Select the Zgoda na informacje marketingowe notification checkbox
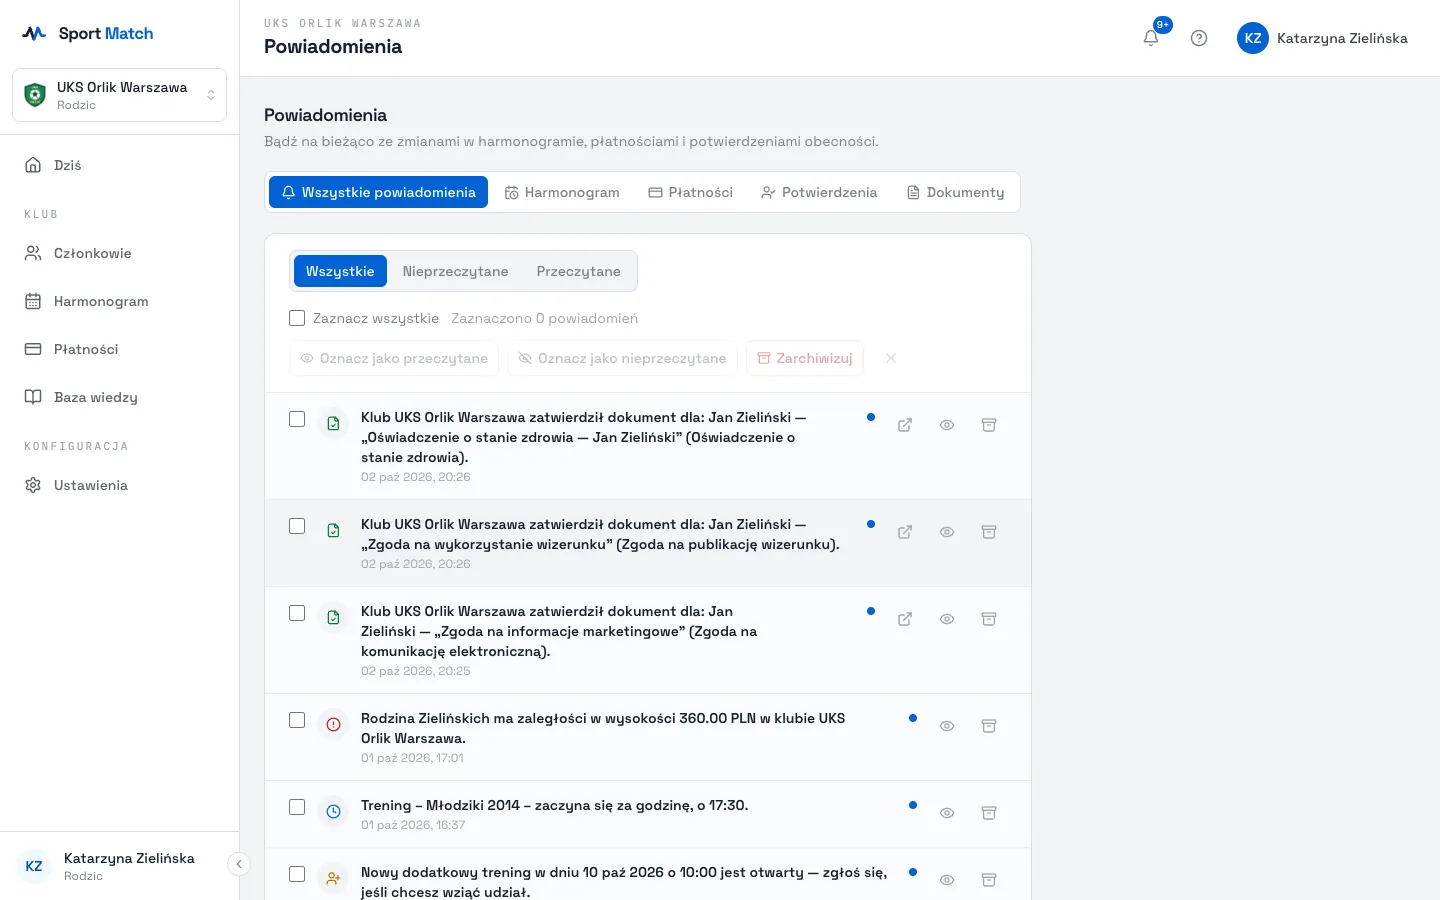The image size is (1440, 900). pyautogui.click(x=297, y=613)
